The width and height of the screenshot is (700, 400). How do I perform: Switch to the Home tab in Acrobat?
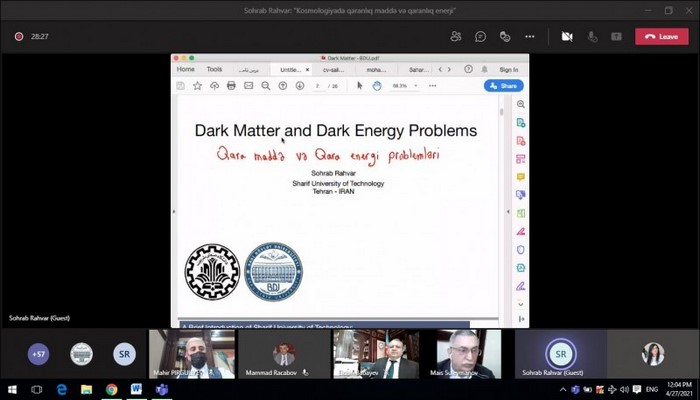point(186,69)
